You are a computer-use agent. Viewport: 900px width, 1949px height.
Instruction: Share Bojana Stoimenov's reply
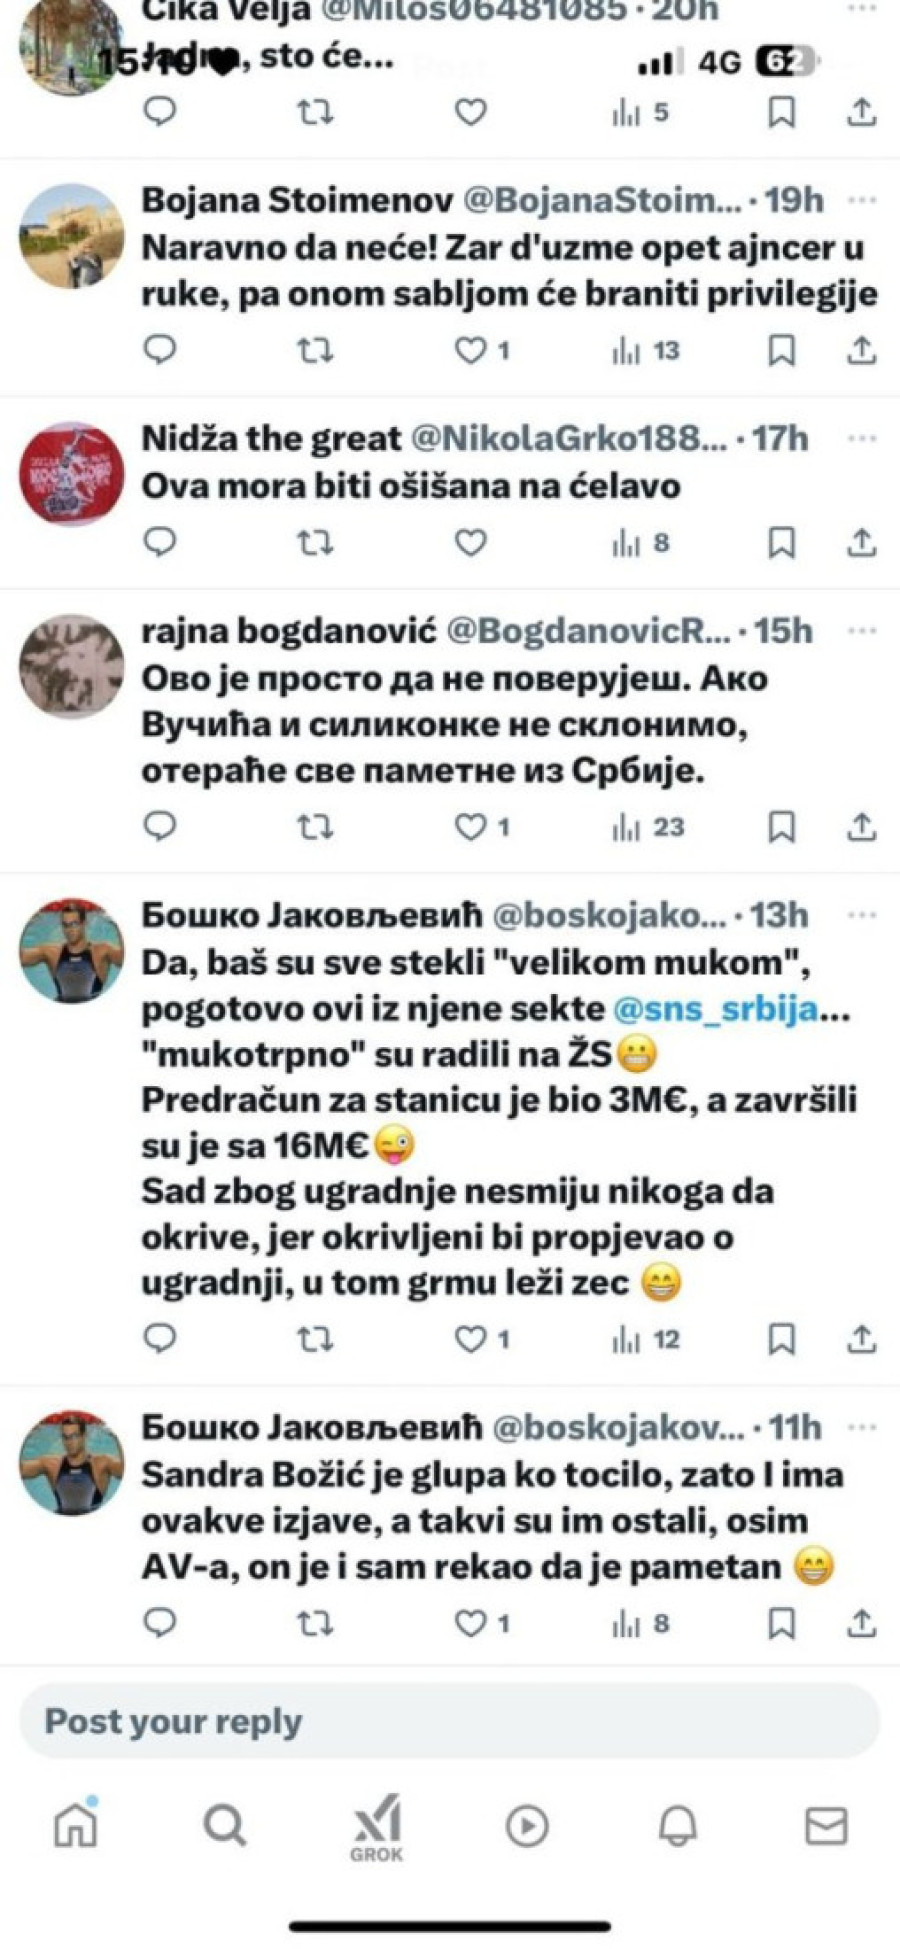click(x=861, y=350)
